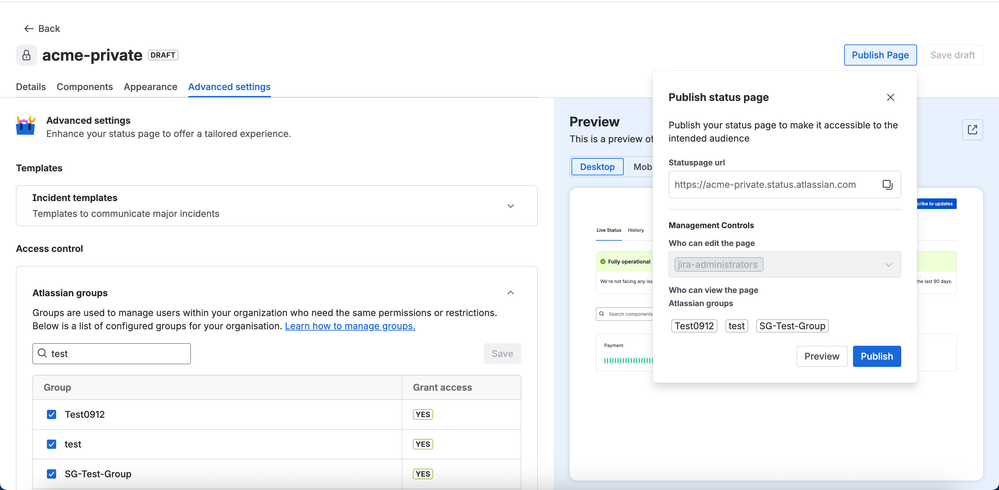Click the disabled Save button for groups

tap(502, 354)
